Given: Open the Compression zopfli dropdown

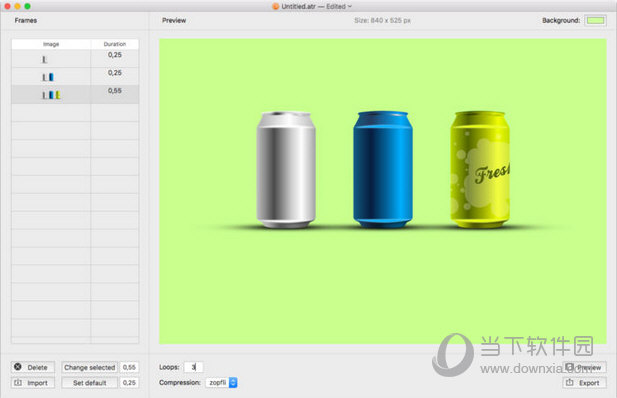Looking at the screenshot, I should click(x=222, y=382).
